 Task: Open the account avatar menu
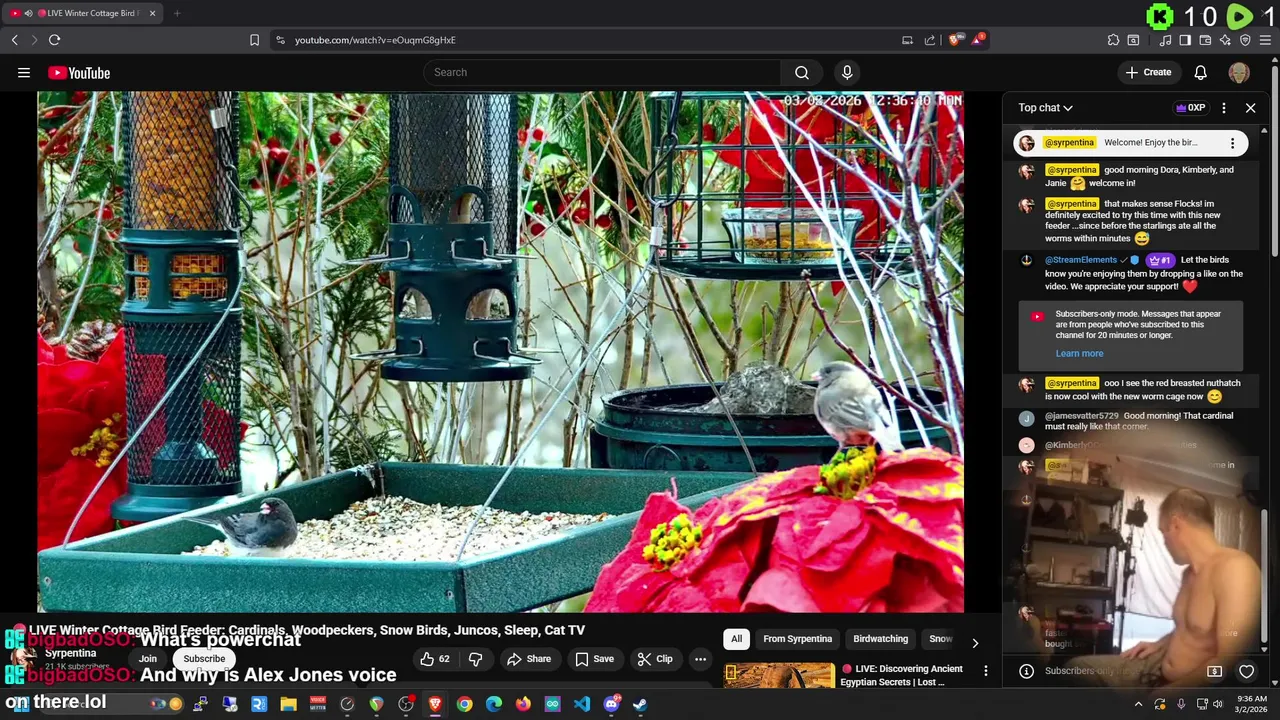click(1239, 72)
